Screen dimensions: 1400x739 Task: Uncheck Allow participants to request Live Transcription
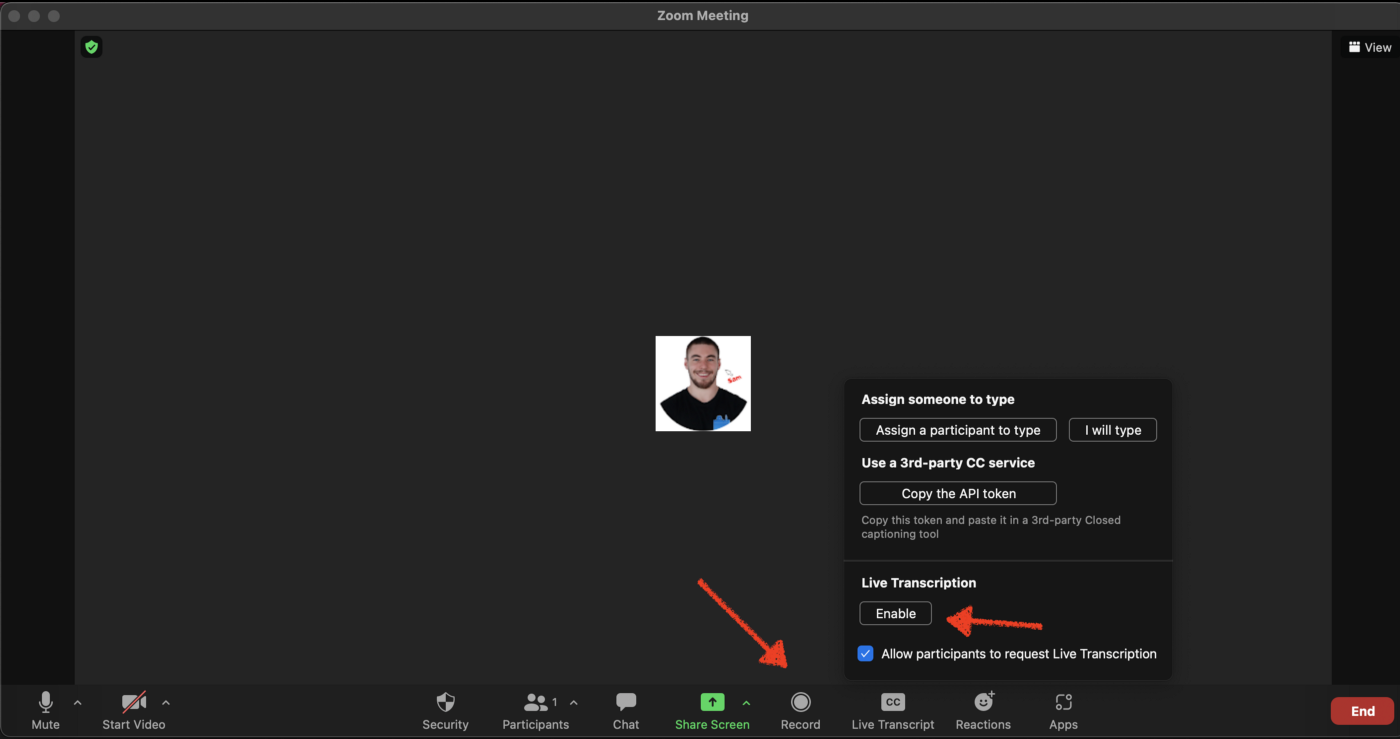click(866, 654)
